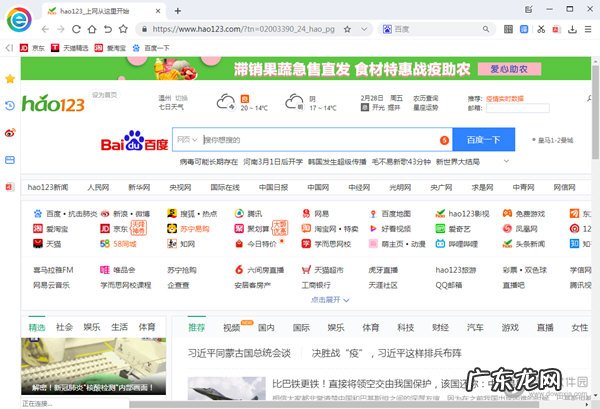Open the 百度一下 bookmark
This screenshot has height=409, width=600.
point(151,48)
